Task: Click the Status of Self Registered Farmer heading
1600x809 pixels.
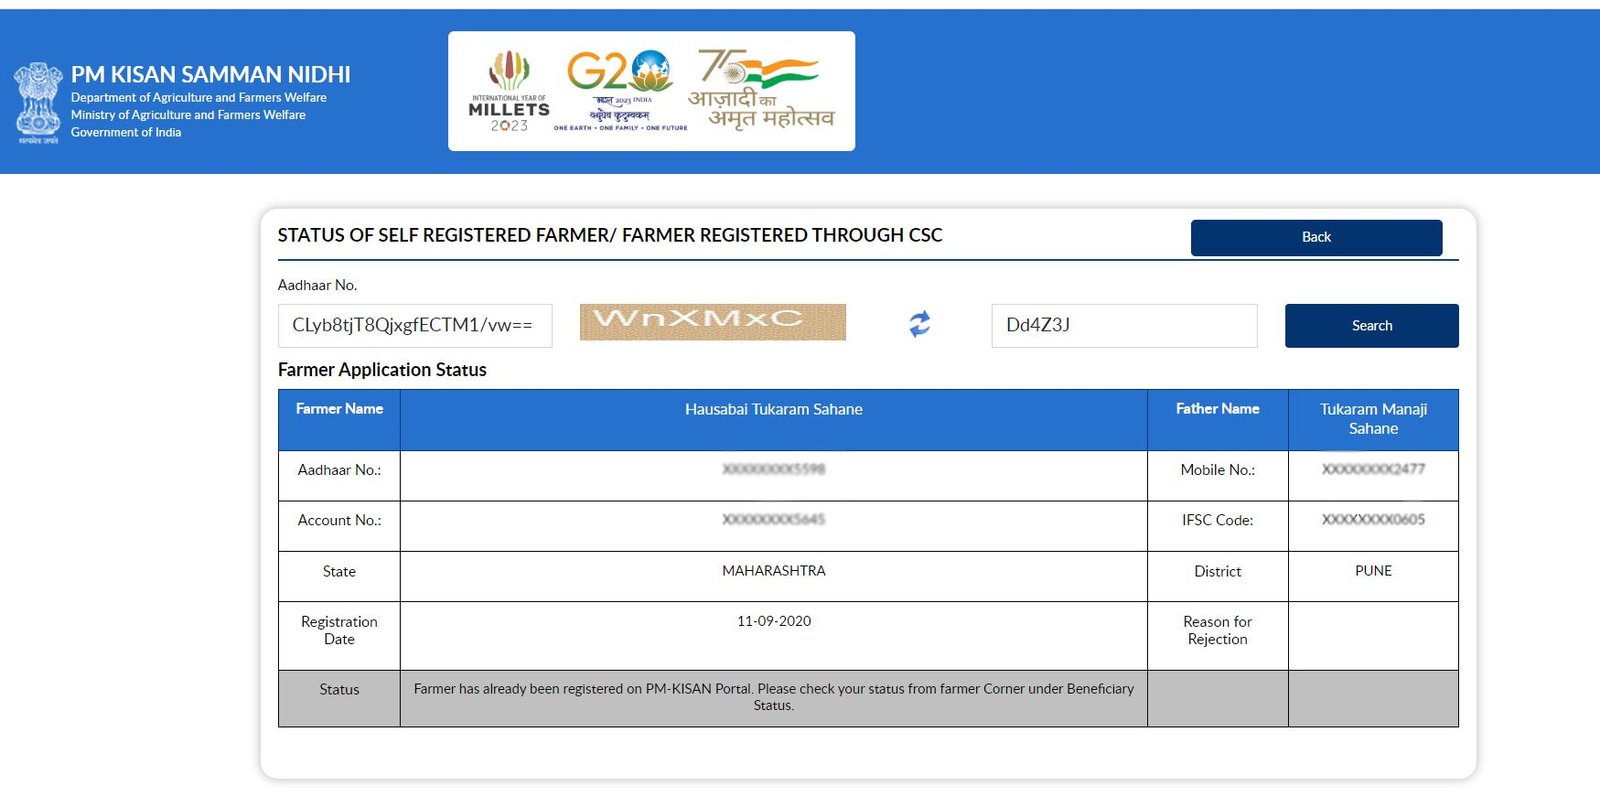Action: click(x=610, y=235)
